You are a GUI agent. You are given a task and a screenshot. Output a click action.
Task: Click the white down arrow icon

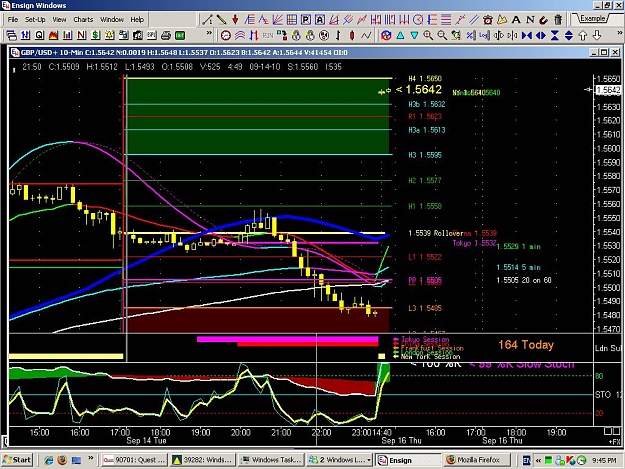597,35
